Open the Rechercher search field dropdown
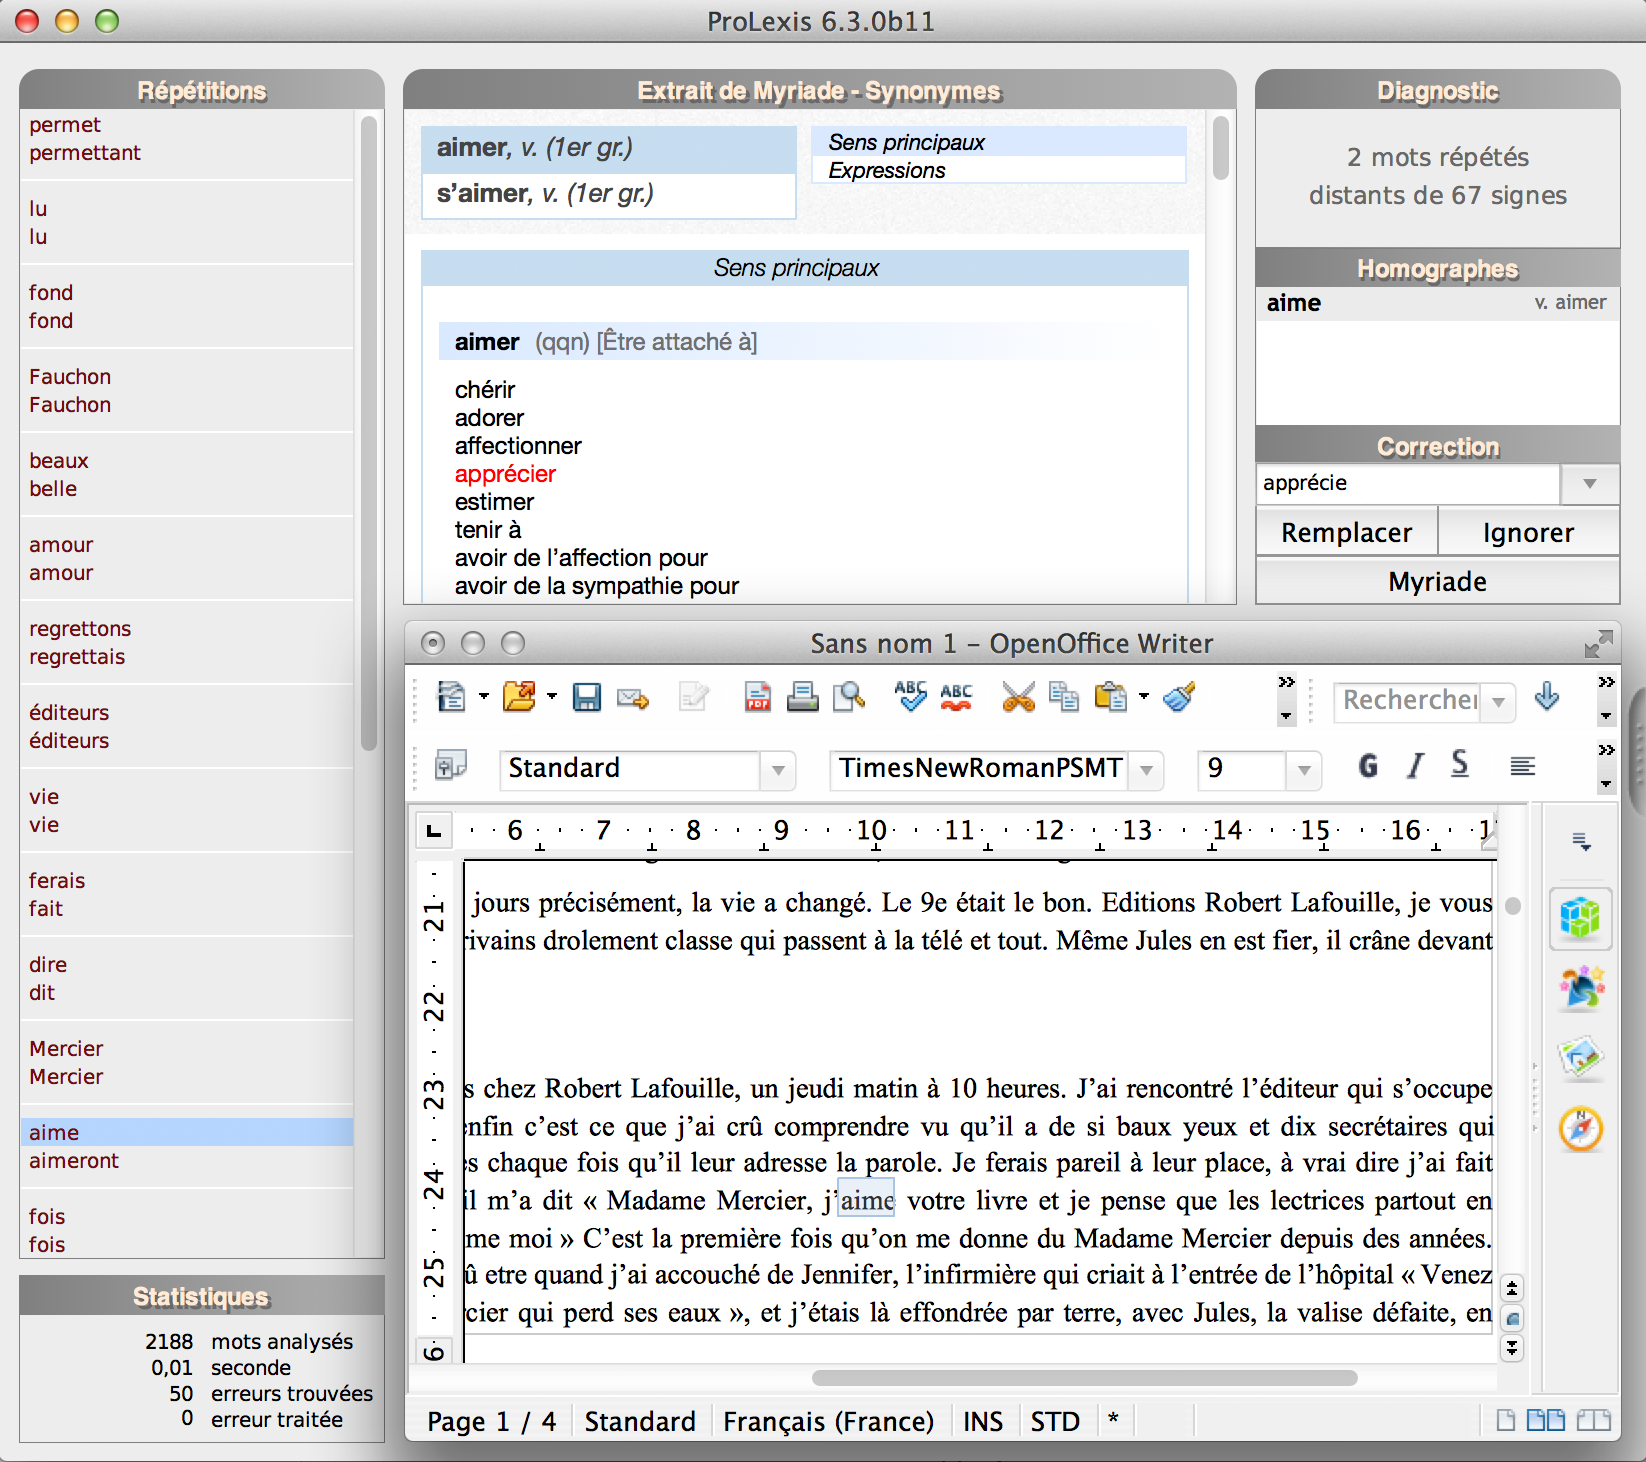This screenshot has height=1462, width=1646. (1498, 702)
